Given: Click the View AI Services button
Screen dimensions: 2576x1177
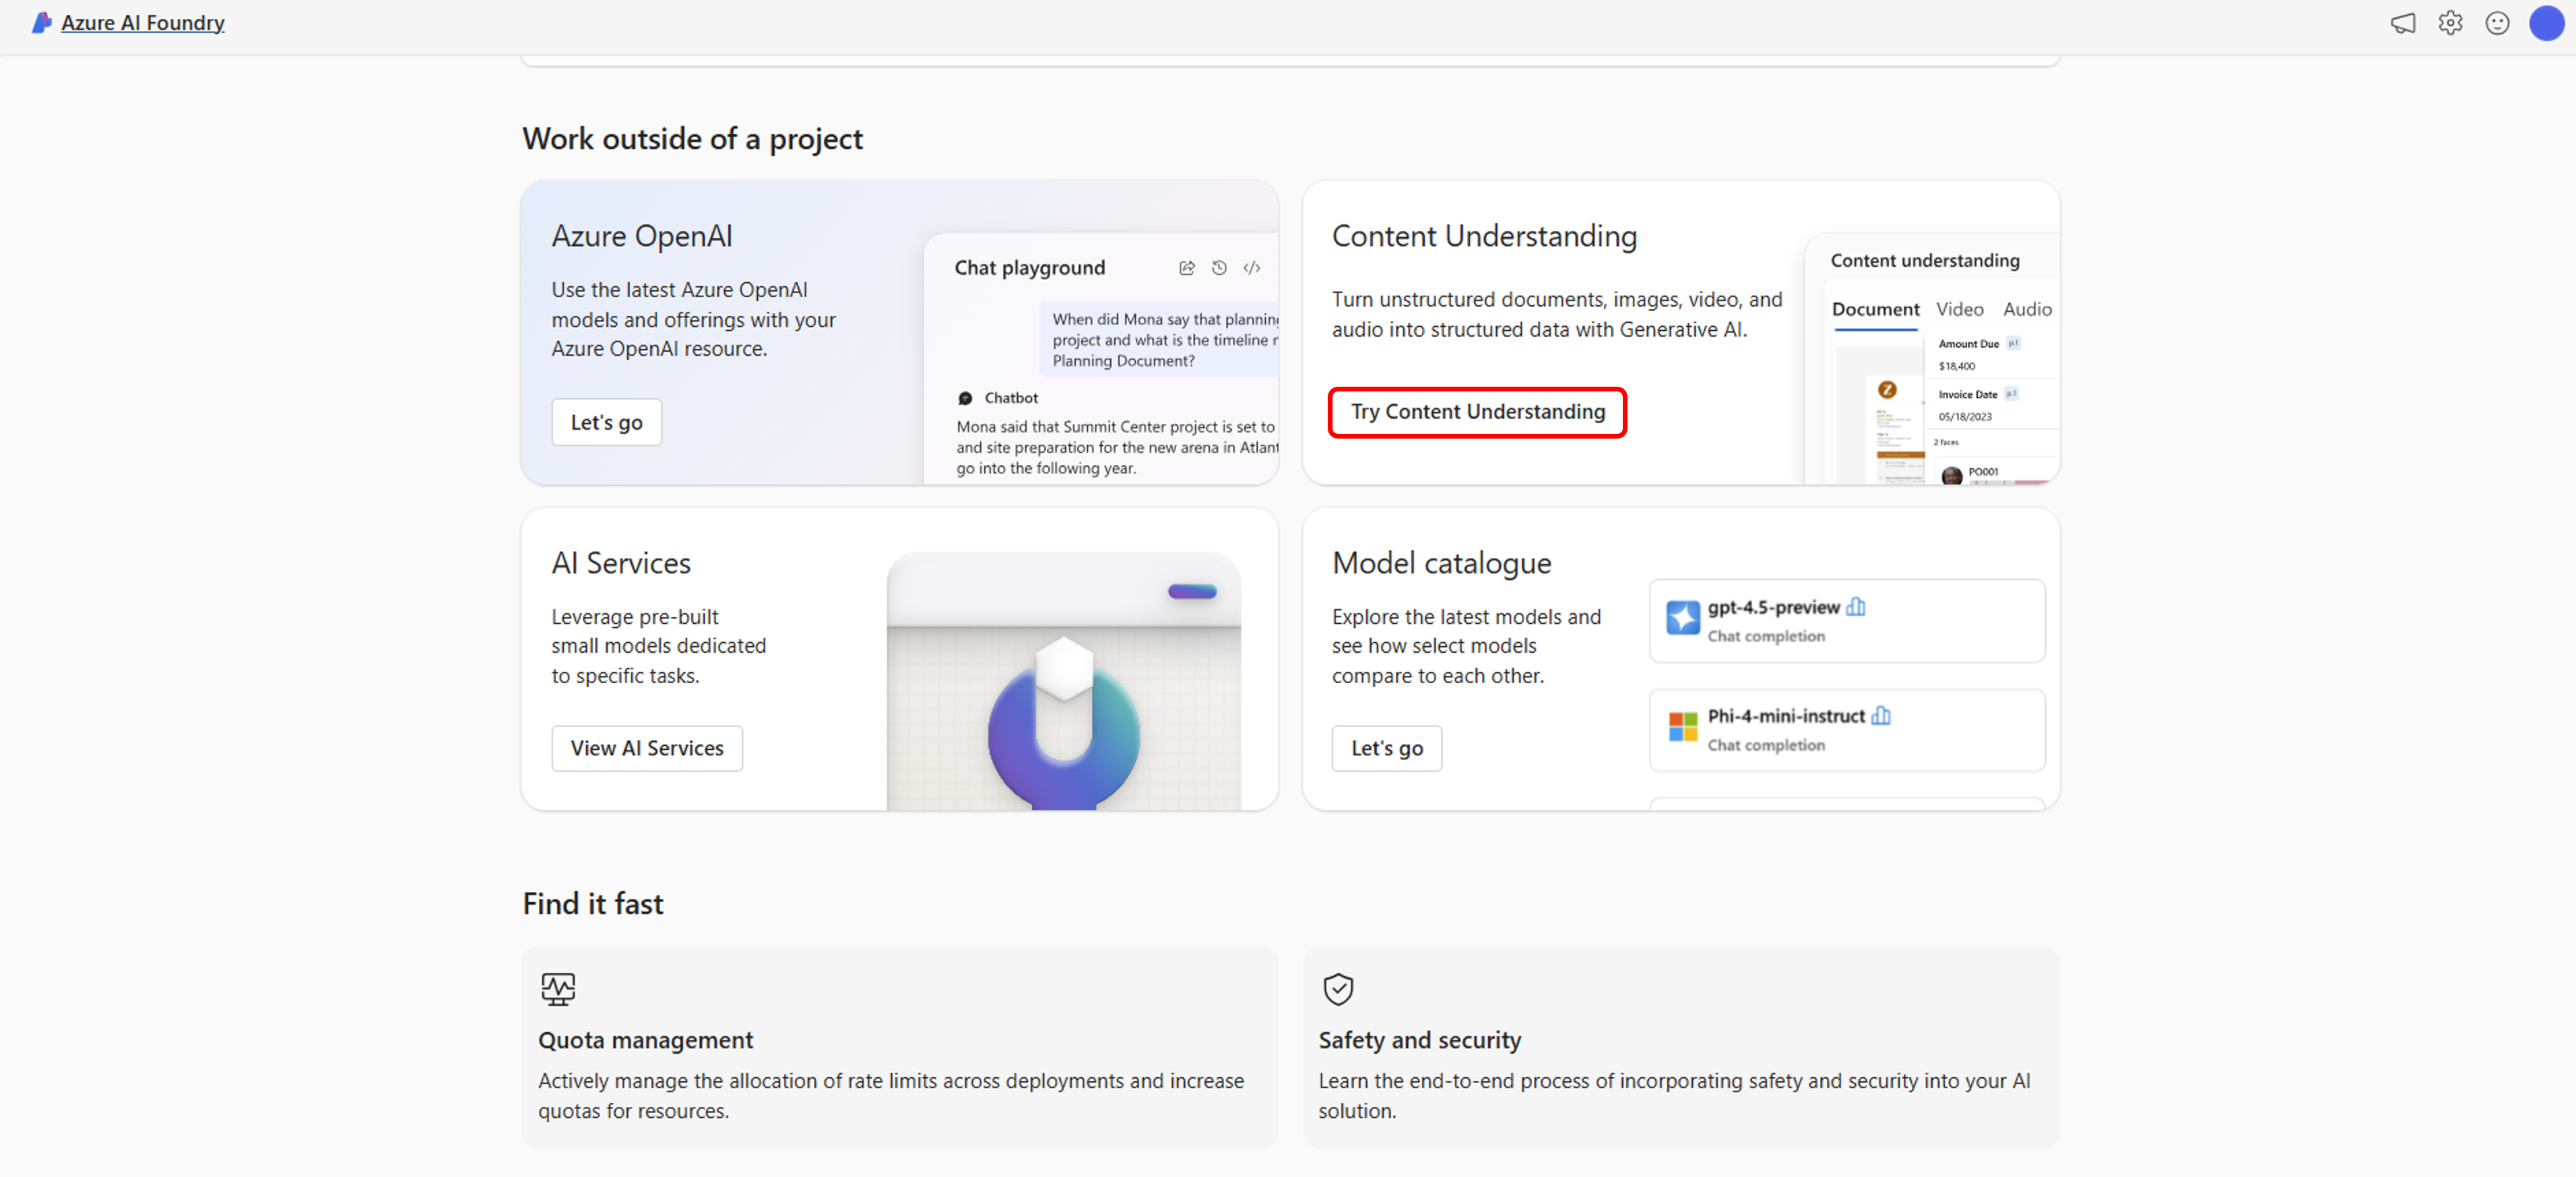Looking at the screenshot, I should (x=646, y=748).
